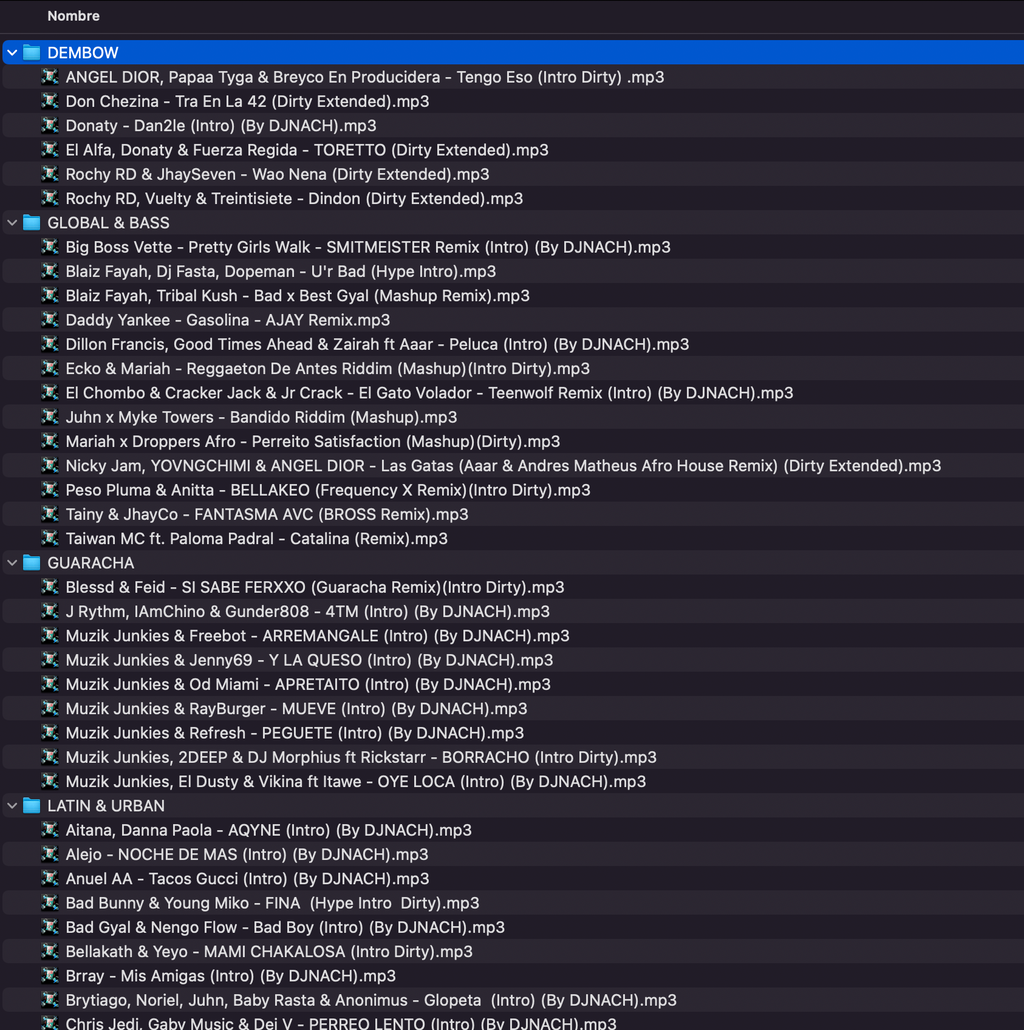Select file Muzik Junkies & Od Miami - APRETAITO
Image resolution: width=1024 pixels, height=1030 pixels.
coord(308,684)
